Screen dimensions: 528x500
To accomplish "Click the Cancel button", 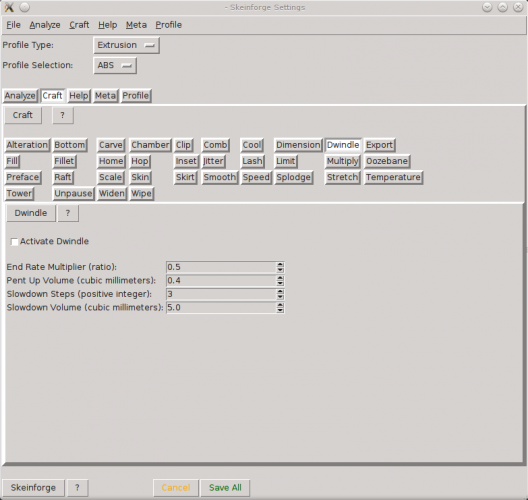I will (x=176, y=488).
